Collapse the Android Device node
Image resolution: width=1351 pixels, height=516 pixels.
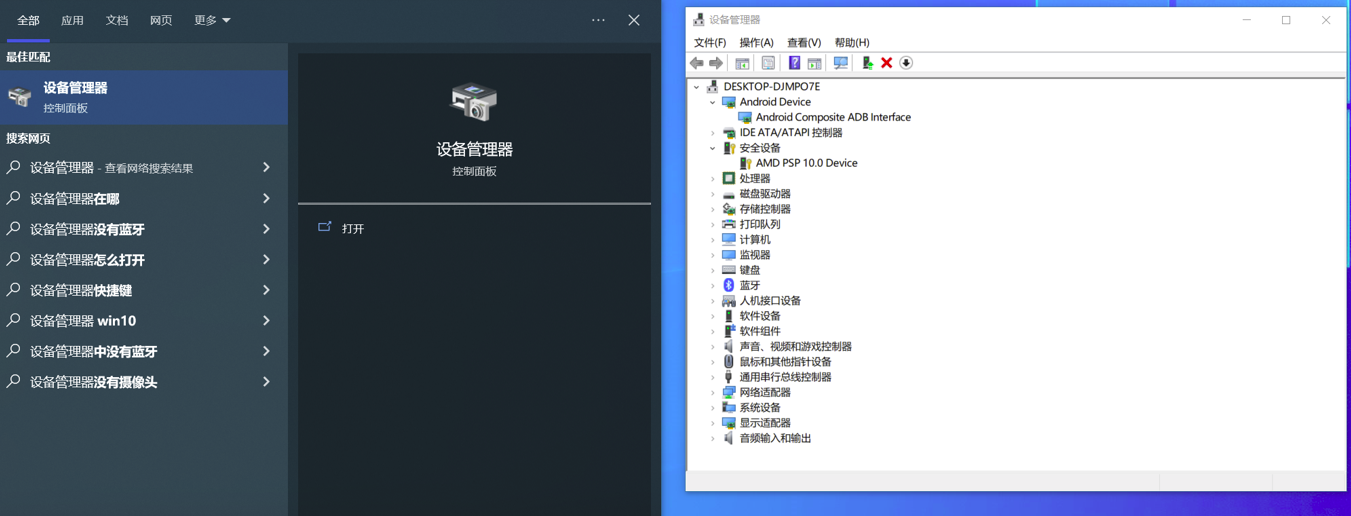(713, 102)
